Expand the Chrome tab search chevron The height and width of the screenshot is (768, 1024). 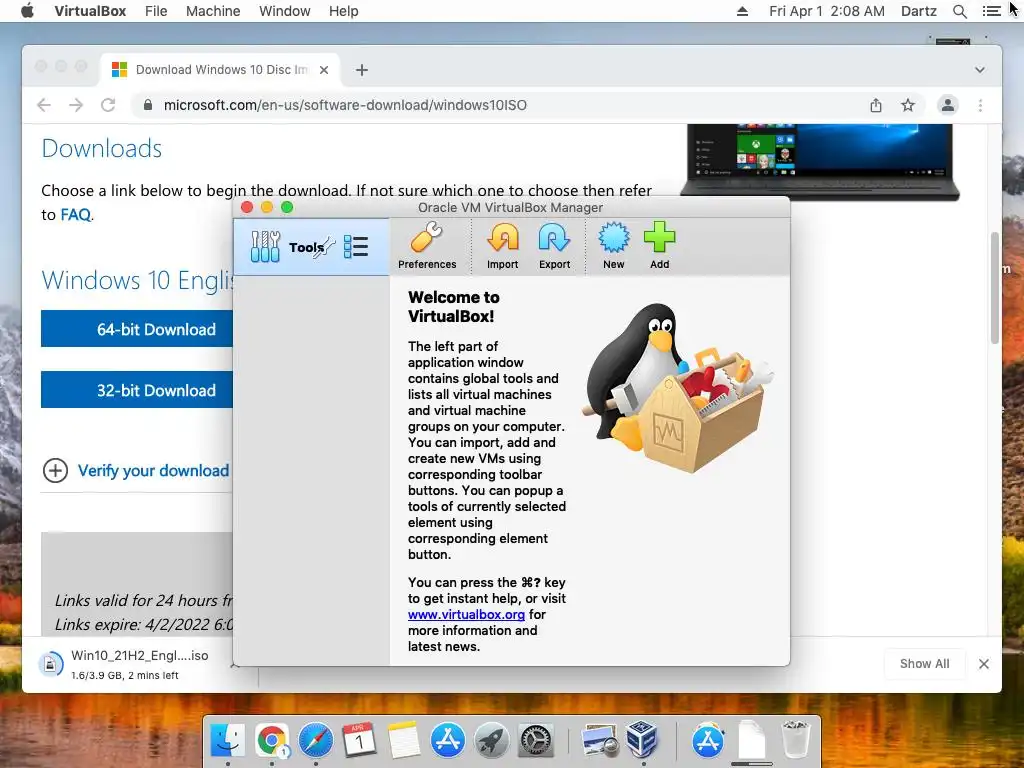(980, 70)
